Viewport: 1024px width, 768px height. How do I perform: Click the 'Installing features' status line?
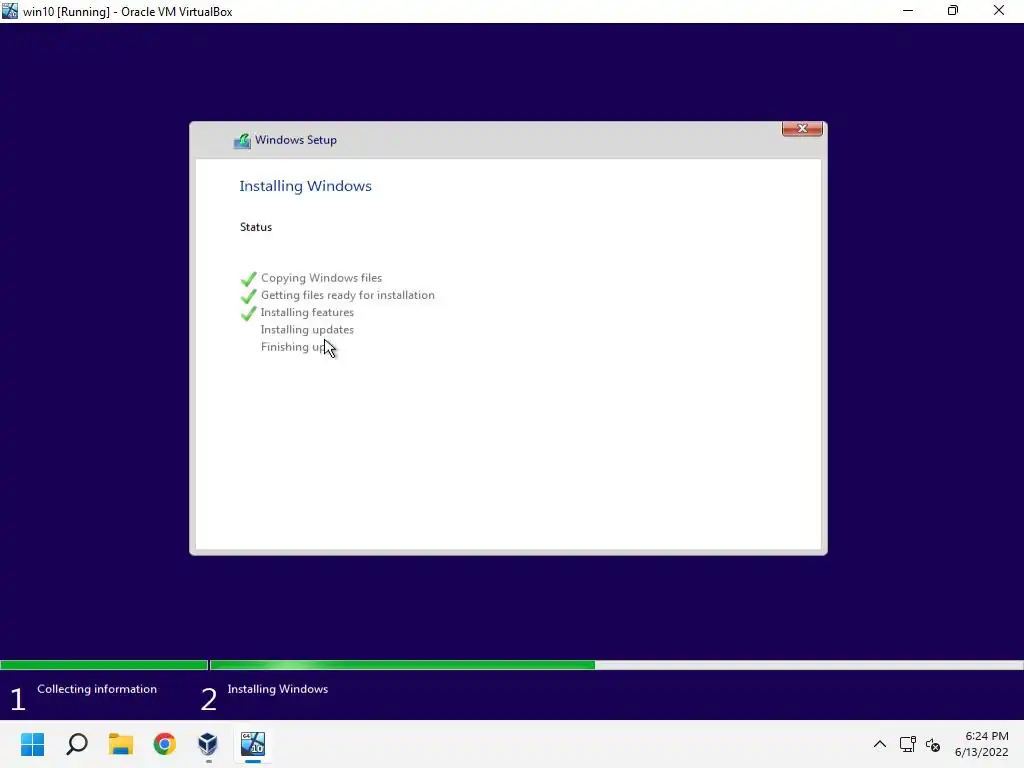307,313
